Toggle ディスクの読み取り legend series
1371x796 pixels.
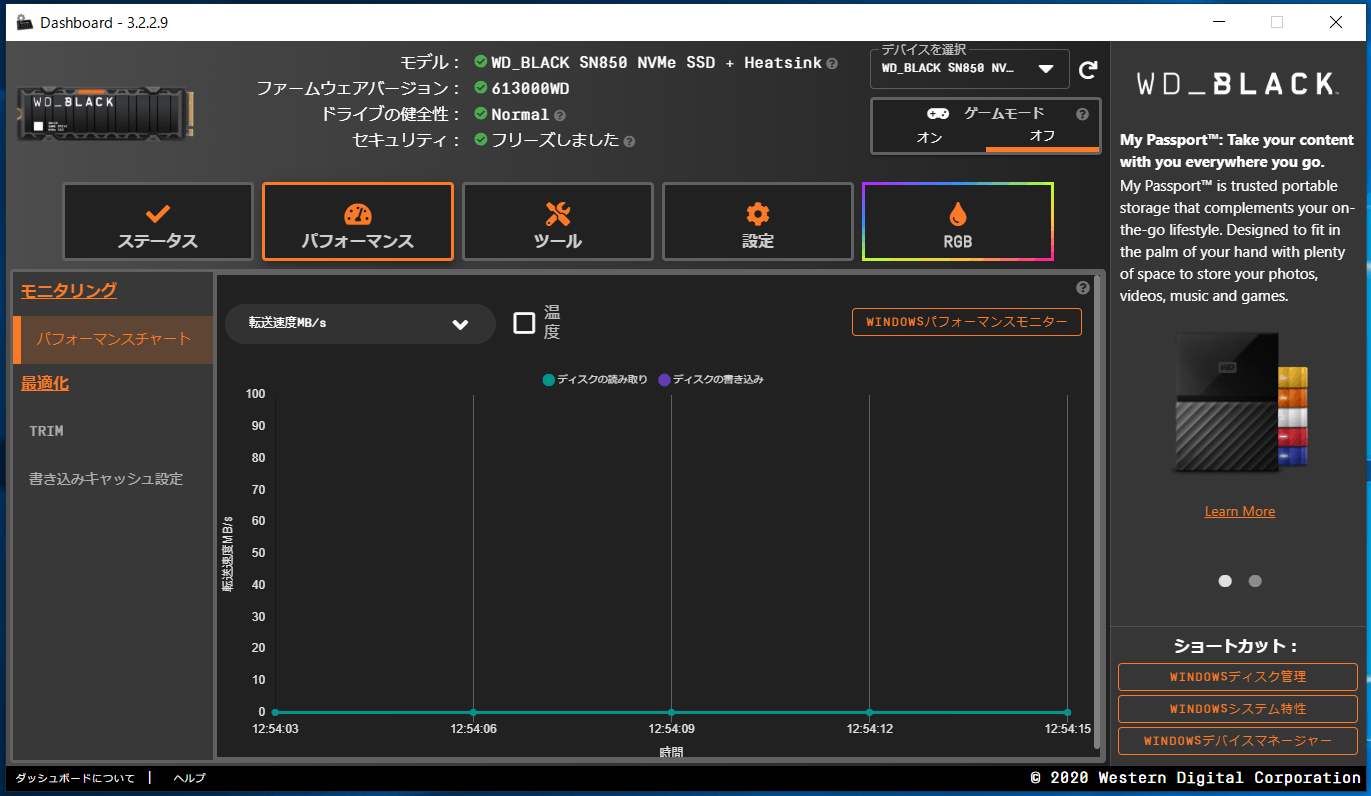(x=595, y=379)
